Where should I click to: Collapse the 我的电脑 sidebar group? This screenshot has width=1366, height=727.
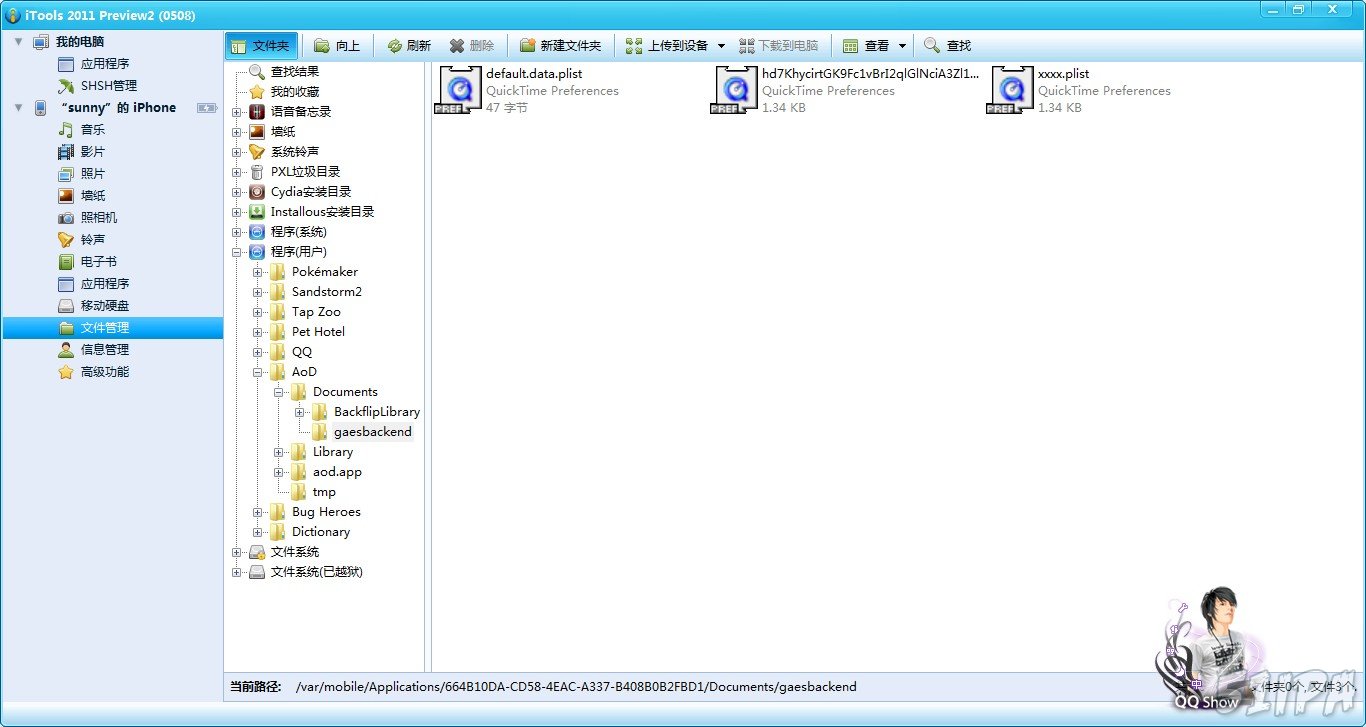click(18, 42)
